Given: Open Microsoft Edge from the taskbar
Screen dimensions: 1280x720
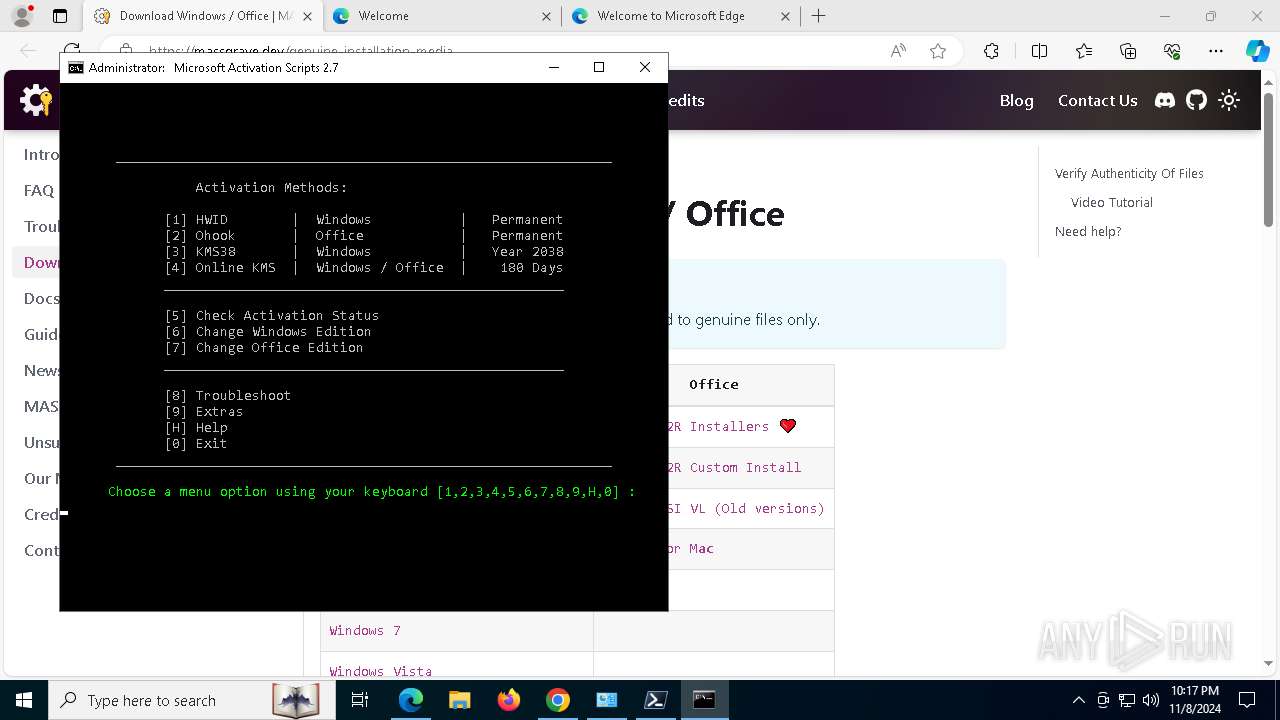Looking at the screenshot, I should click(411, 700).
